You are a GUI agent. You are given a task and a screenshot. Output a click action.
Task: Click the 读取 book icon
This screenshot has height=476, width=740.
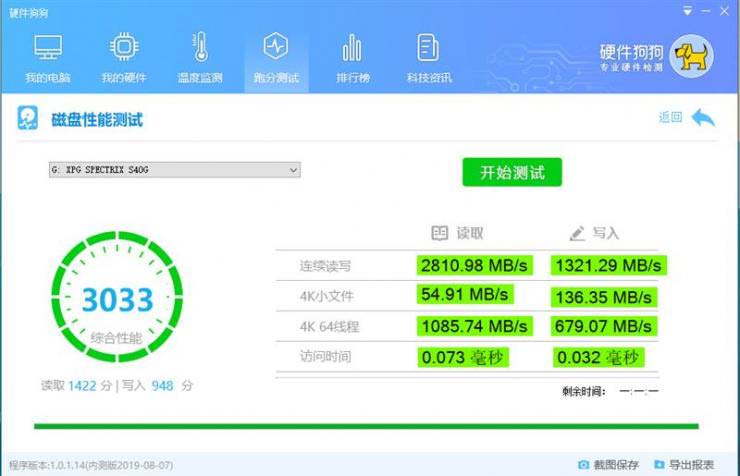439,233
